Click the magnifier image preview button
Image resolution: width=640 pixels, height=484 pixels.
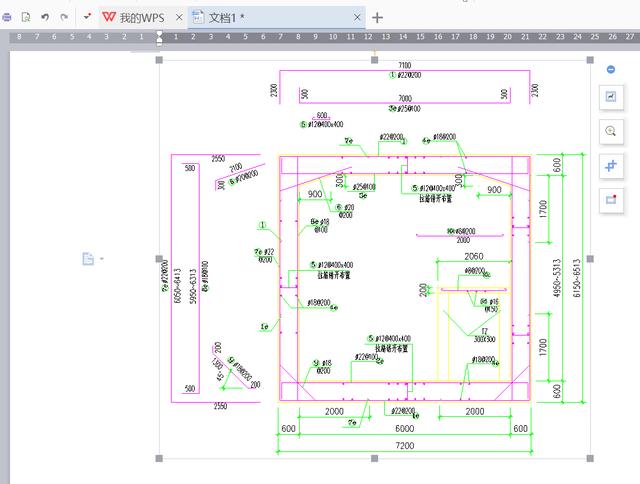[x=610, y=131]
